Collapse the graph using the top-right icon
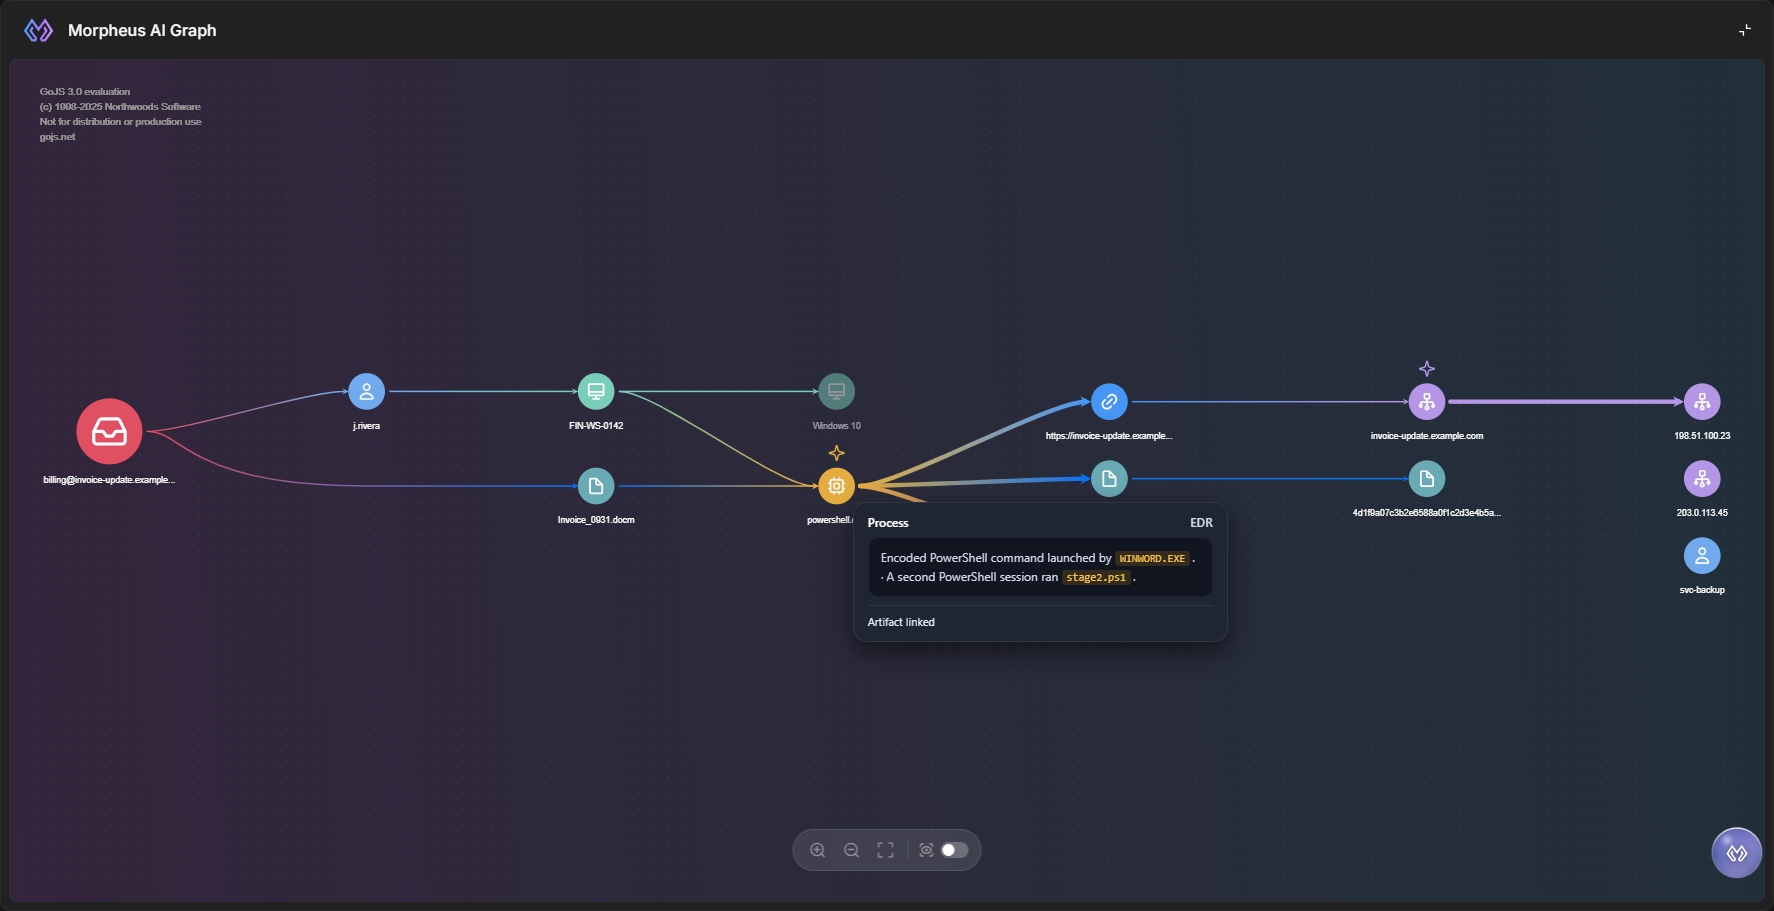 pyautogui.click(x=1744, y=30)
